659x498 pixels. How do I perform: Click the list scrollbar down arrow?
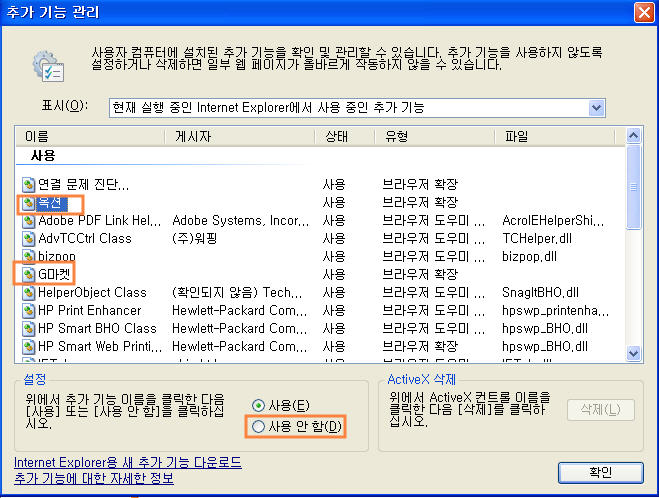tap(633, 353)
